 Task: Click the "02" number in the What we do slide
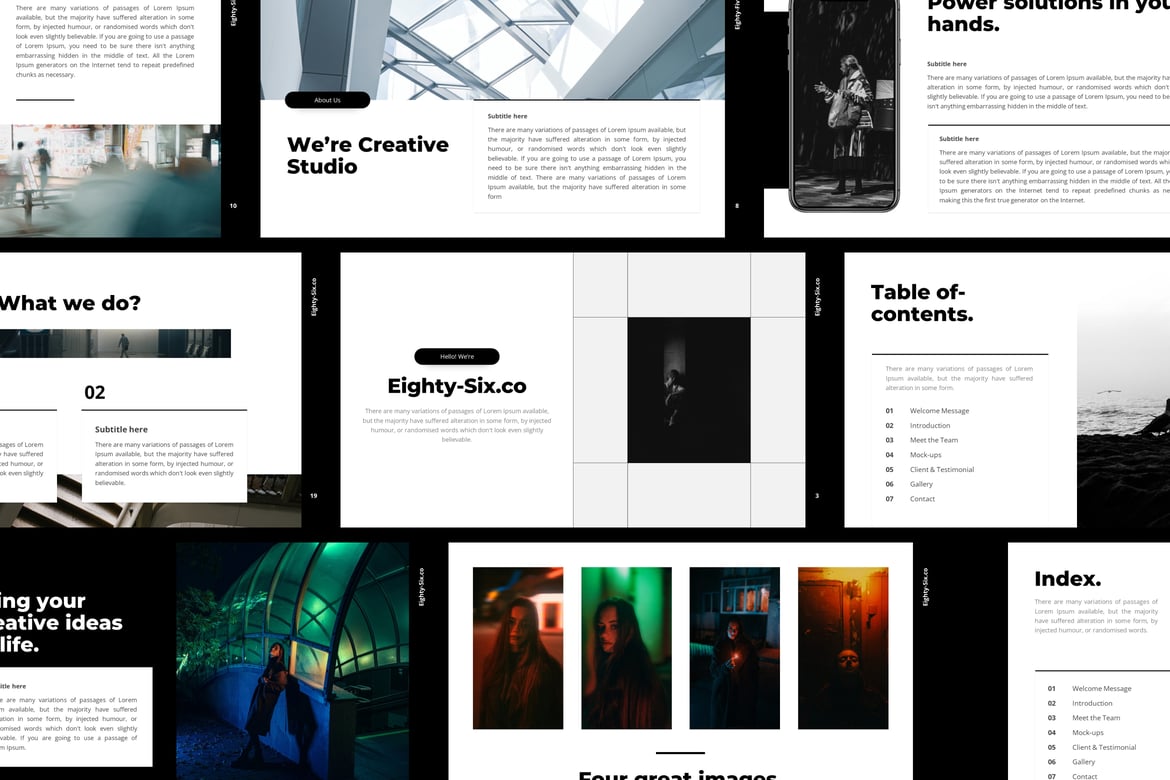tap(95, 393)
